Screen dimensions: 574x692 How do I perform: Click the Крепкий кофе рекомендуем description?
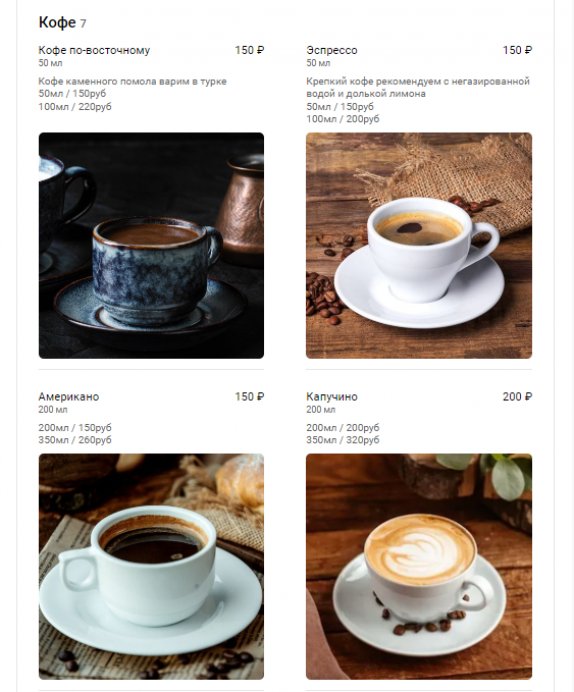coord(418,87)
